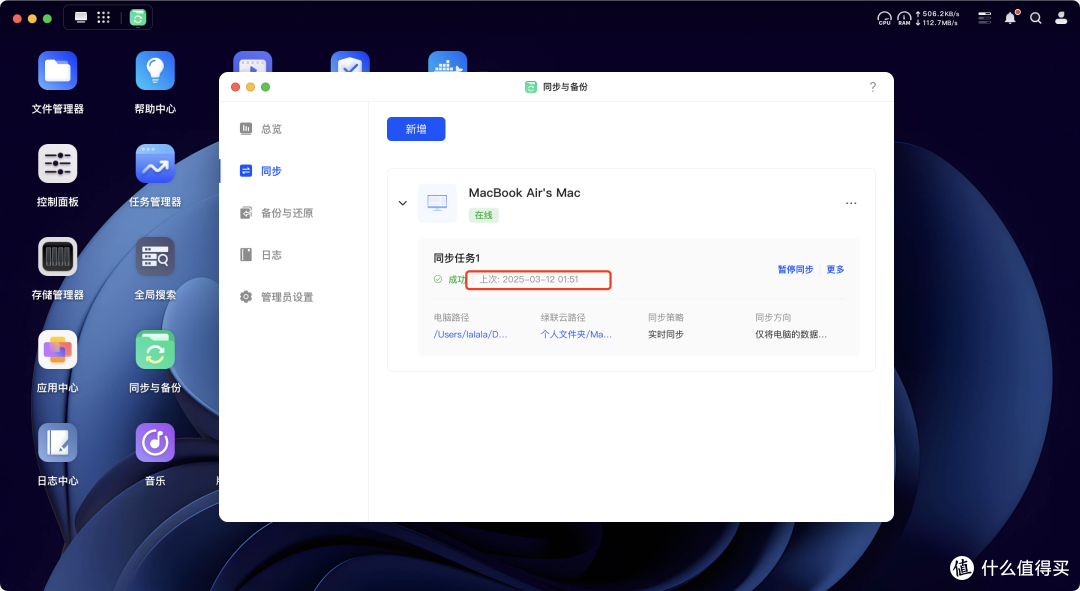
Task: Launch the 日志中心 desktop app
Action: (x=58, y=443)
